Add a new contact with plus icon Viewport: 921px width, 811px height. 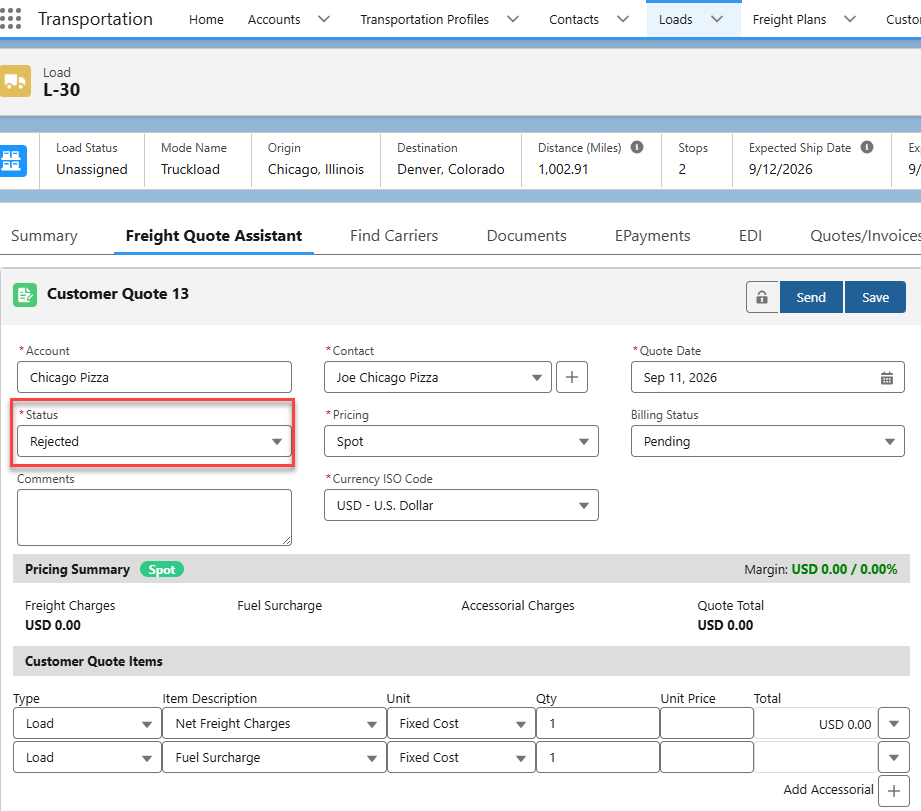click(x=572, y=377)
